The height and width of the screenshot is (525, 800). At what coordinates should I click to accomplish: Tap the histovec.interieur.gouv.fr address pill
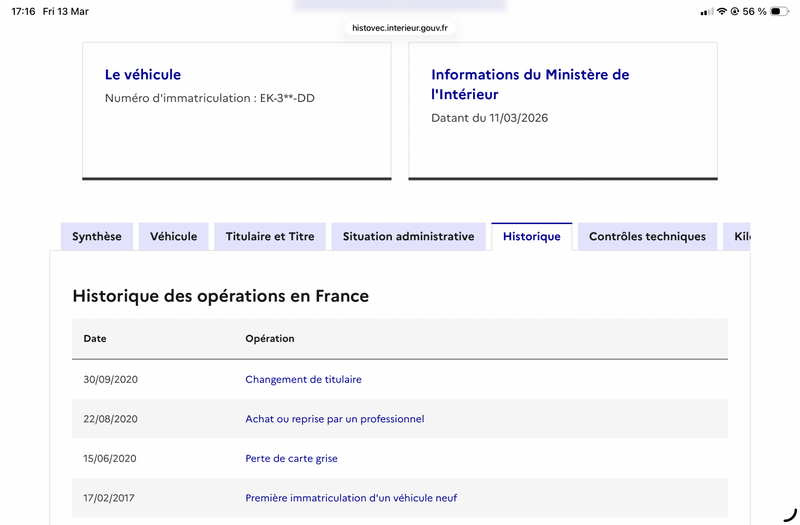tap(400, 28)
